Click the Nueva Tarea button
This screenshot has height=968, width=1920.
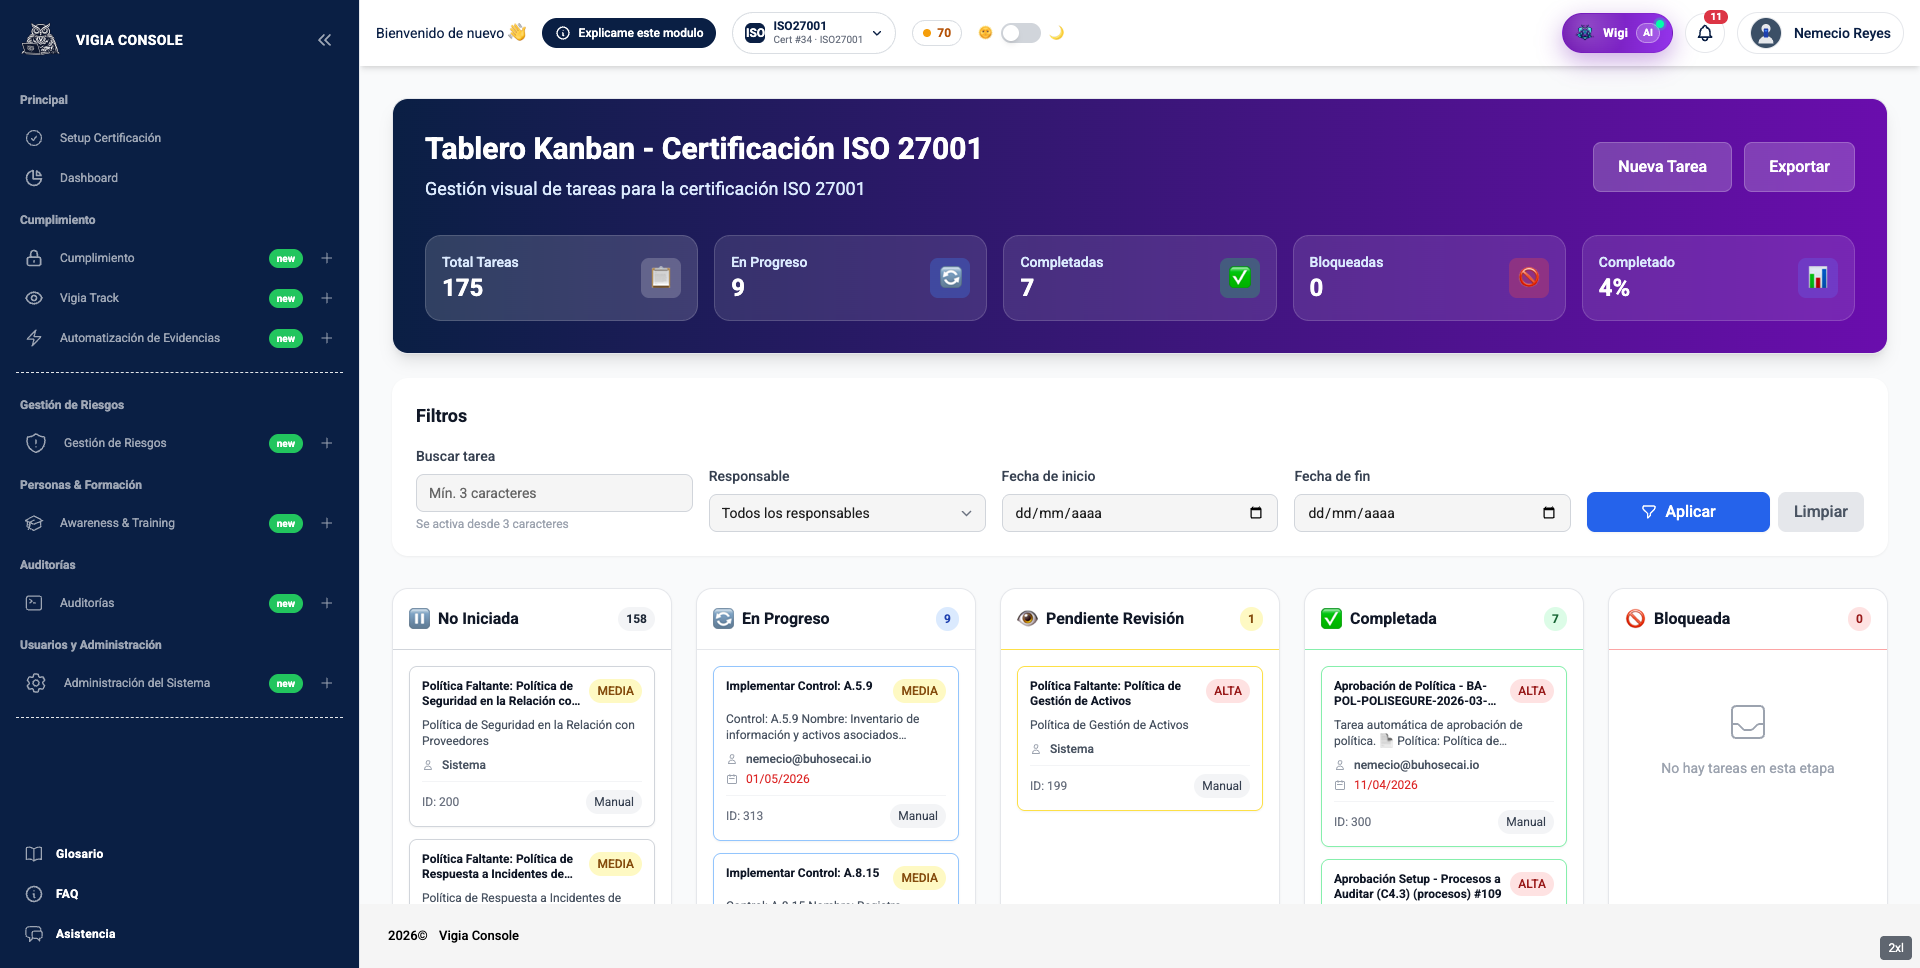[1662, 167]
